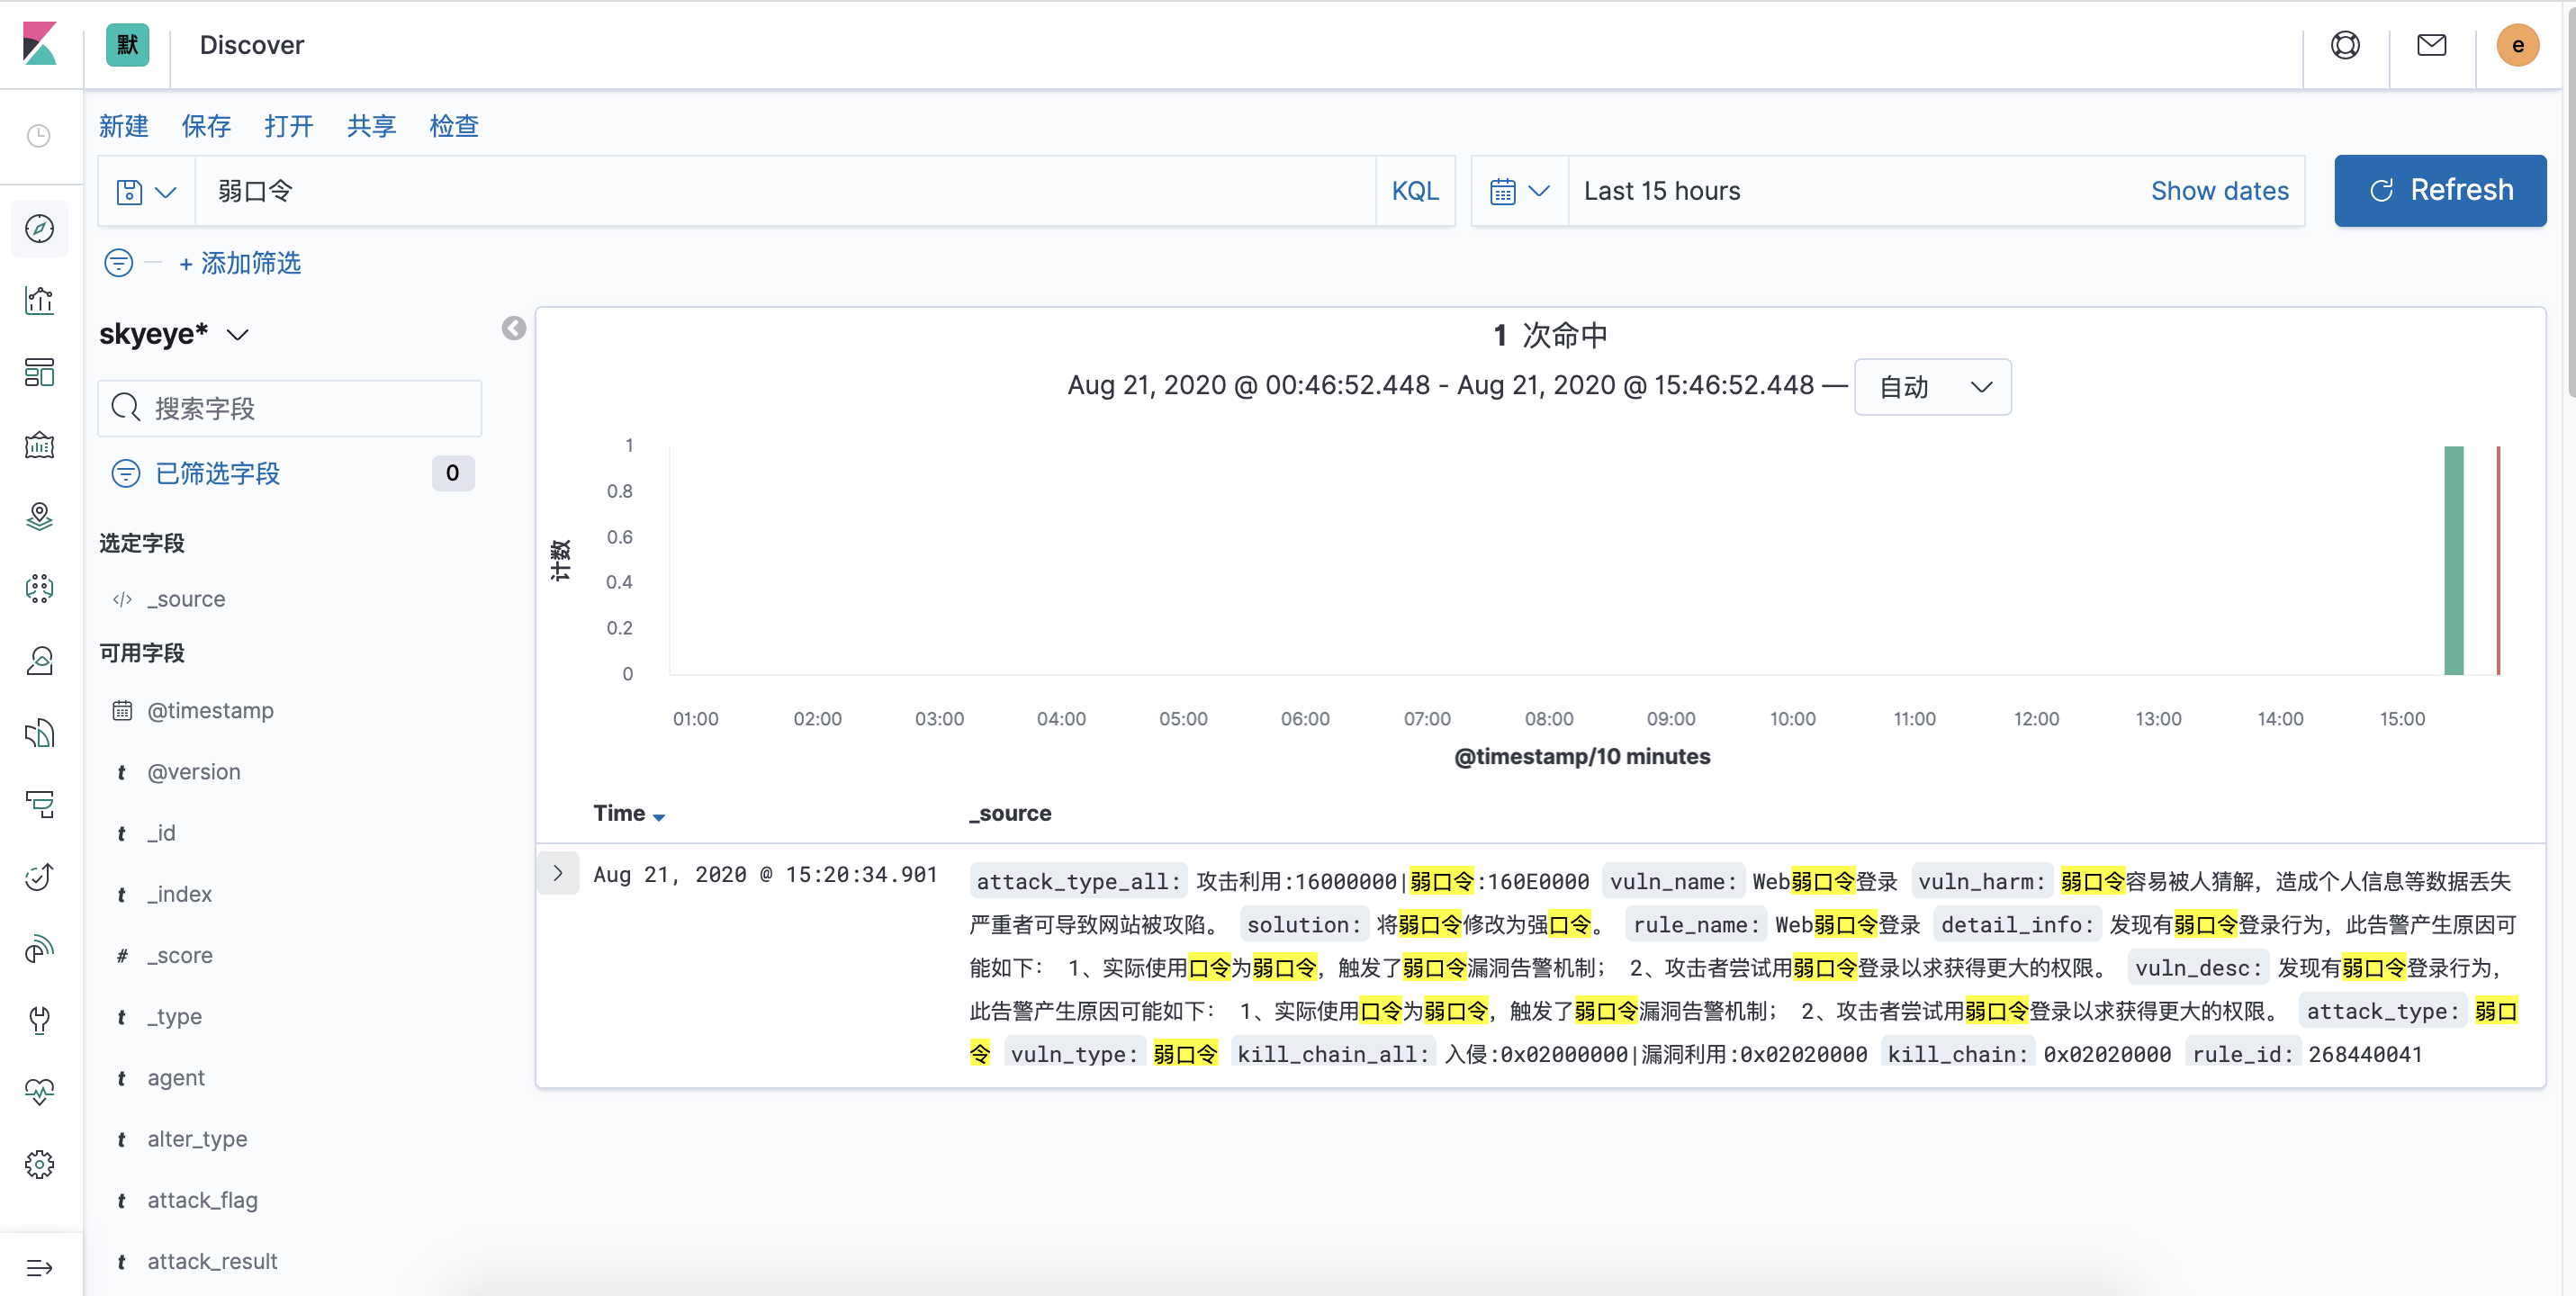Open the mail newsfeed icon
Viewport: 2576px width, 1296px height.
click(2432, 45)
